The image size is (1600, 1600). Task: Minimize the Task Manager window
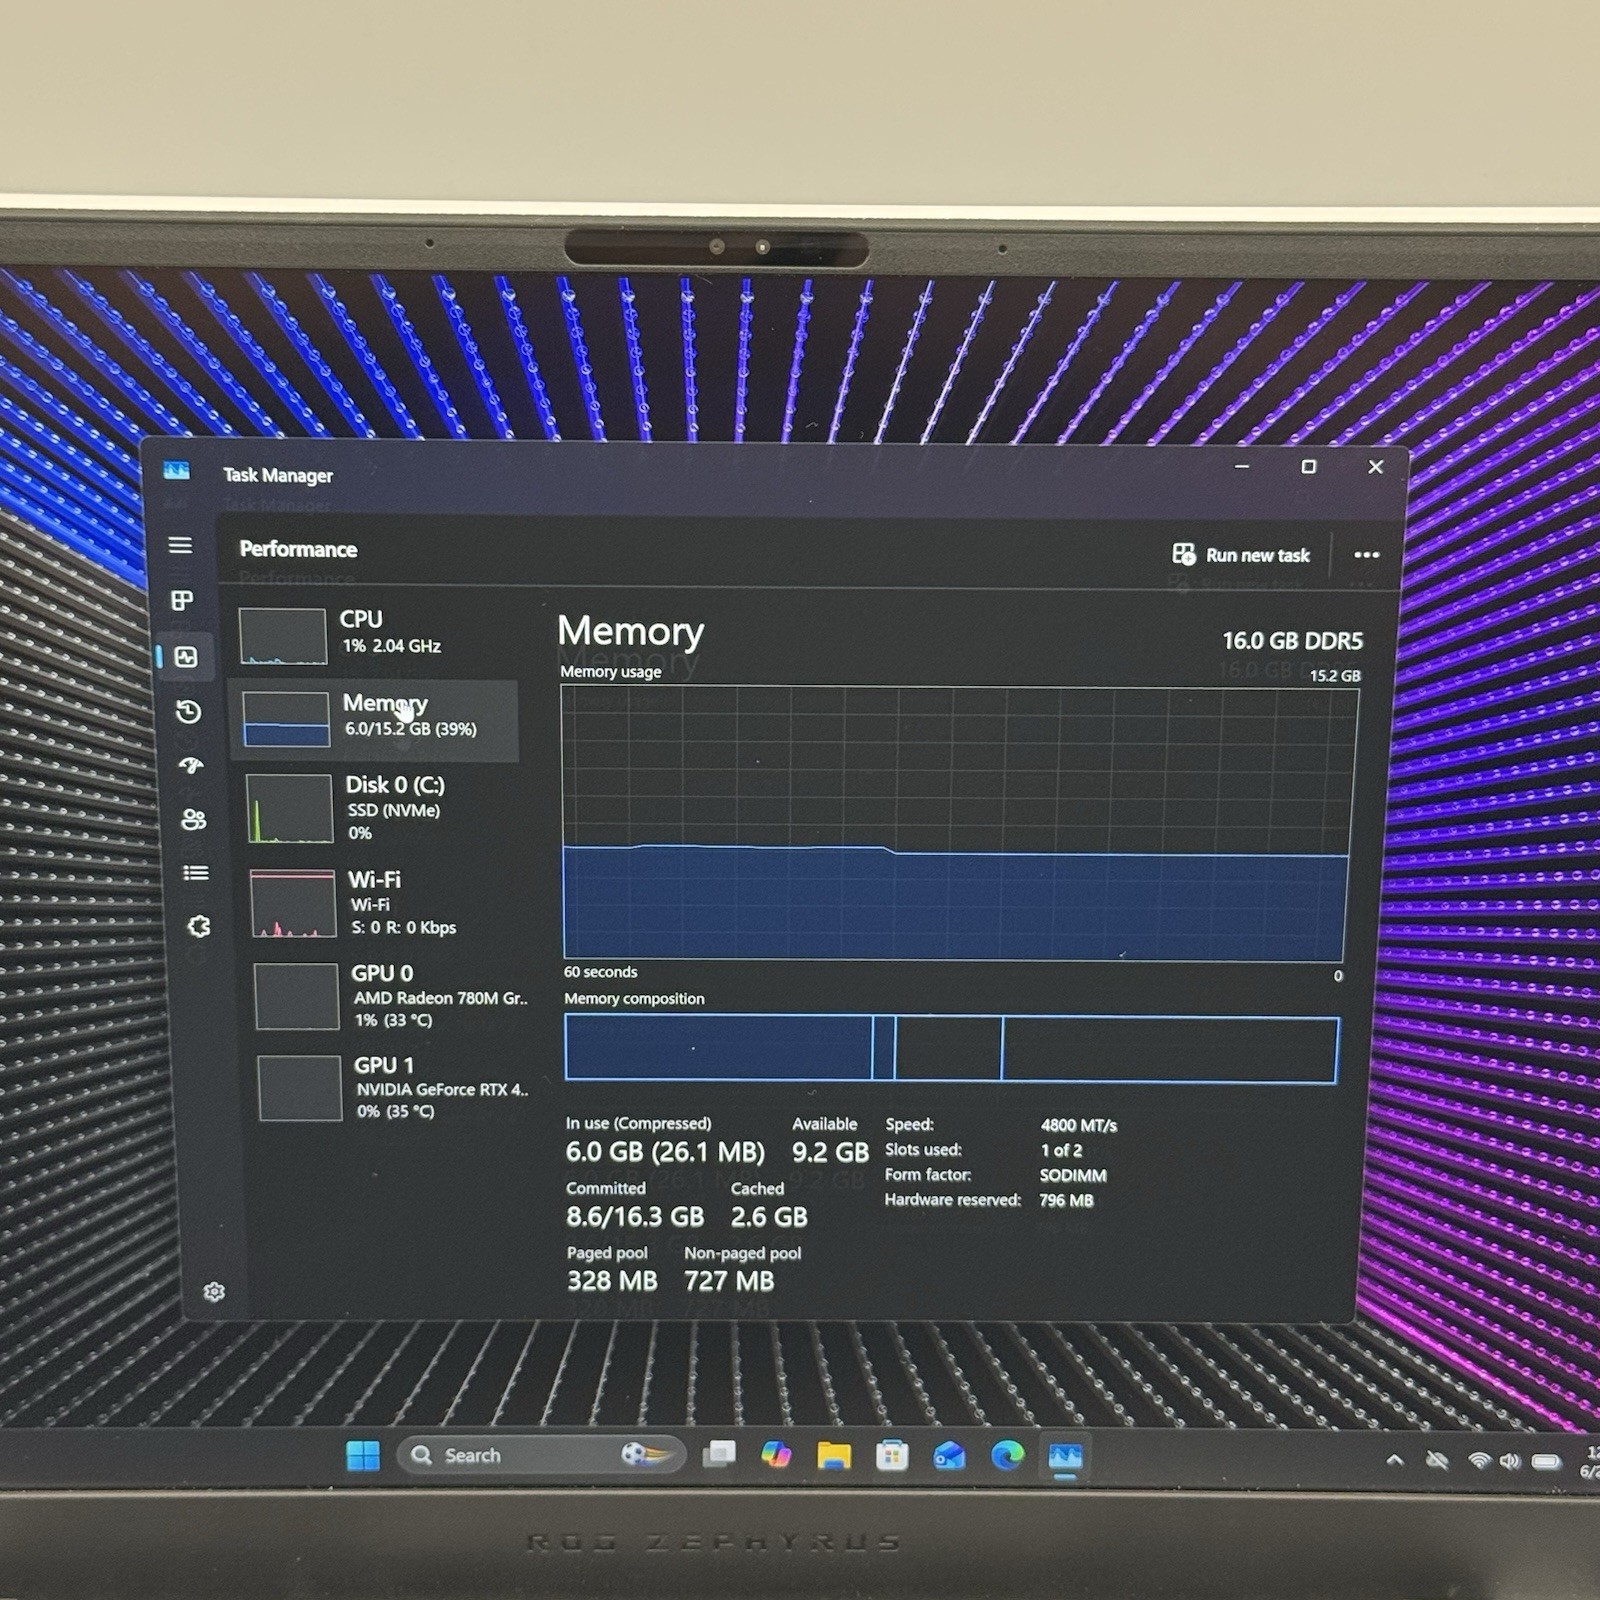point(1242,467)
